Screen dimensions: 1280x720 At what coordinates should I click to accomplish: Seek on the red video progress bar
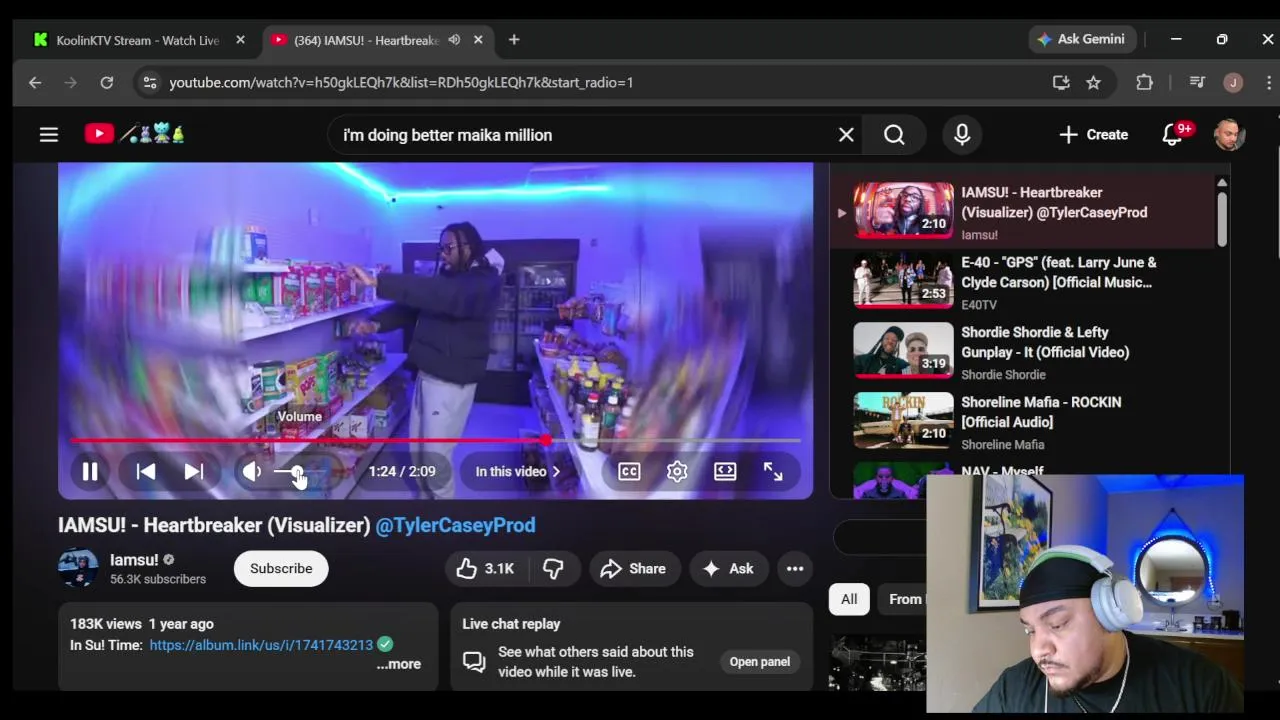tap(435, 440)
